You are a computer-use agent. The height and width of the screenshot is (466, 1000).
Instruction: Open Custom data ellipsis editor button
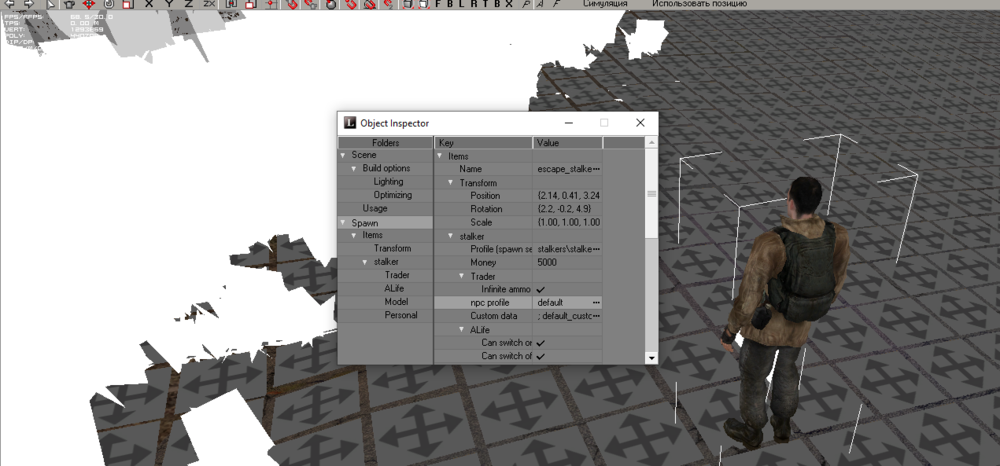tap(596, 316)
